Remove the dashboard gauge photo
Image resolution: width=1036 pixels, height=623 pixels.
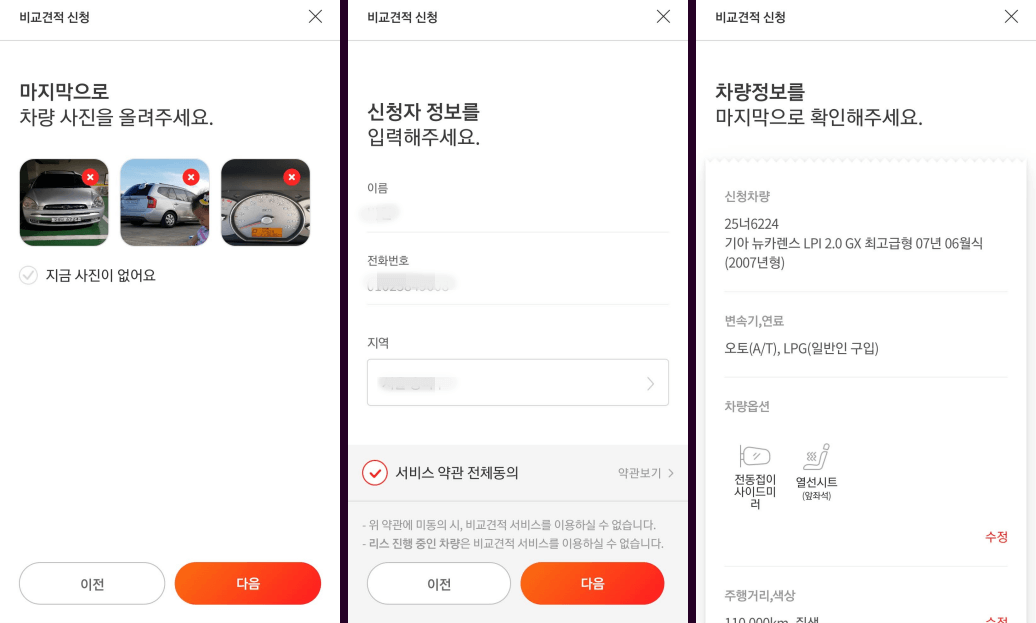[x=291, y=176]
